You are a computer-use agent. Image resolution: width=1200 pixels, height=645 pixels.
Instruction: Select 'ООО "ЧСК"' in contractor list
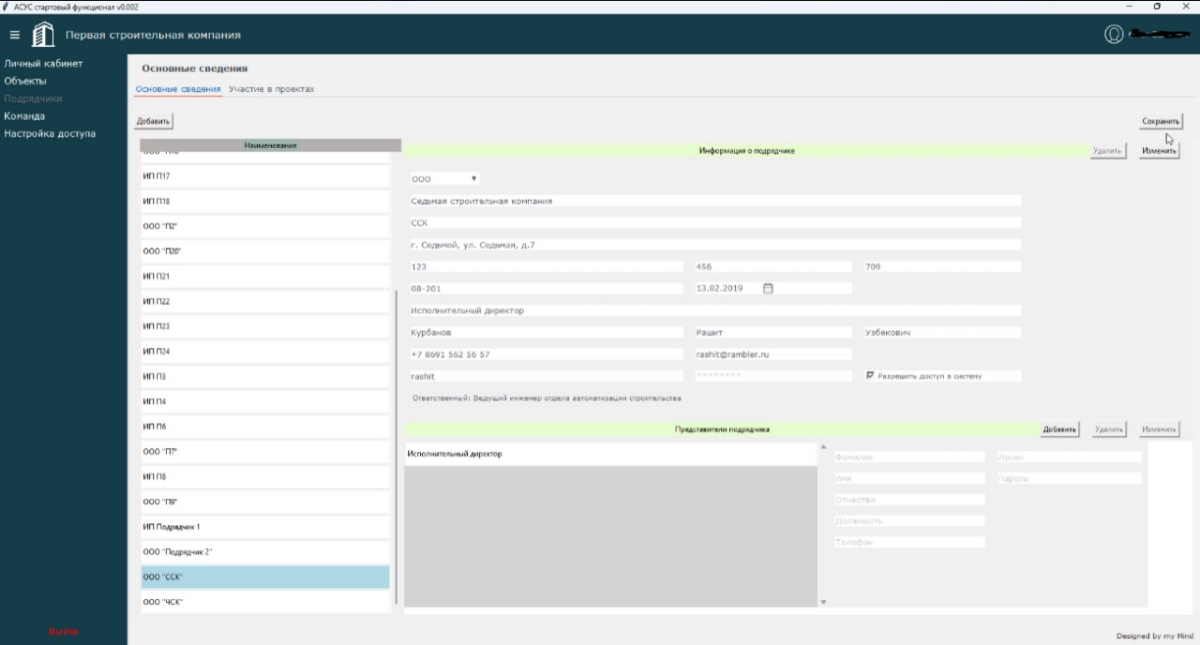(265, 602)
